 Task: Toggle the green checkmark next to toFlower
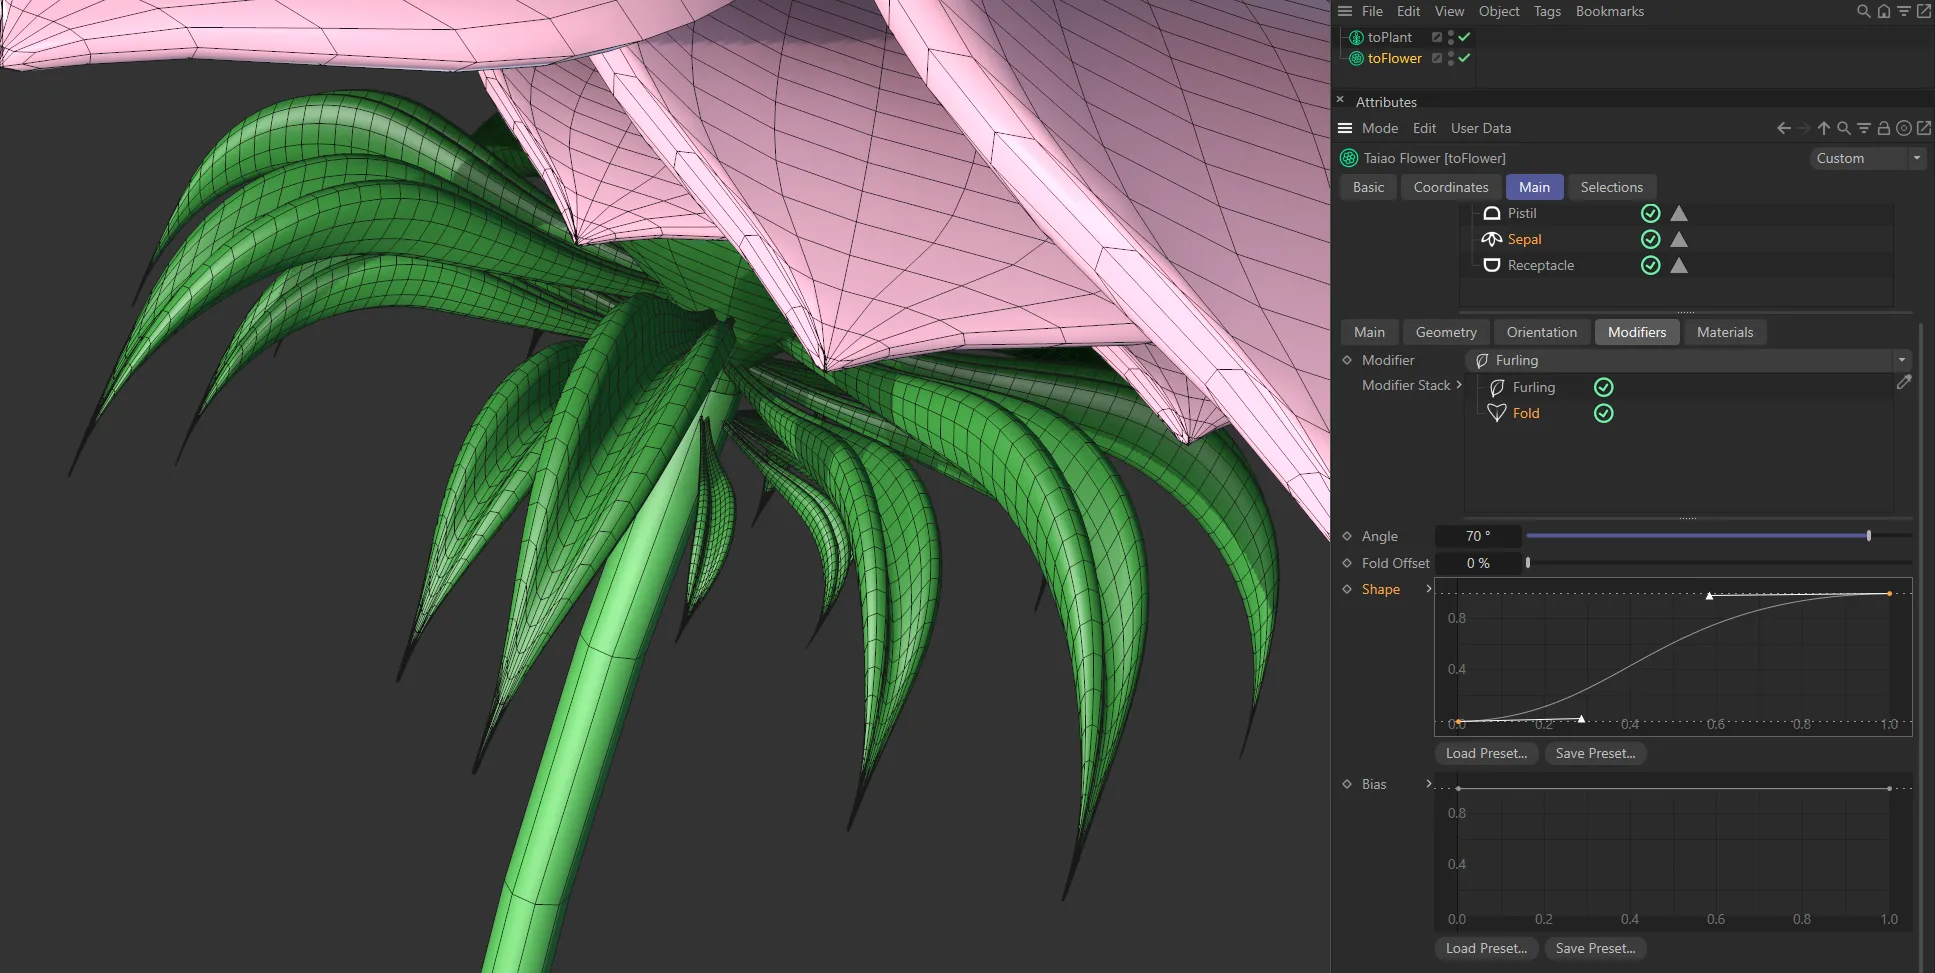[1464, 58]
